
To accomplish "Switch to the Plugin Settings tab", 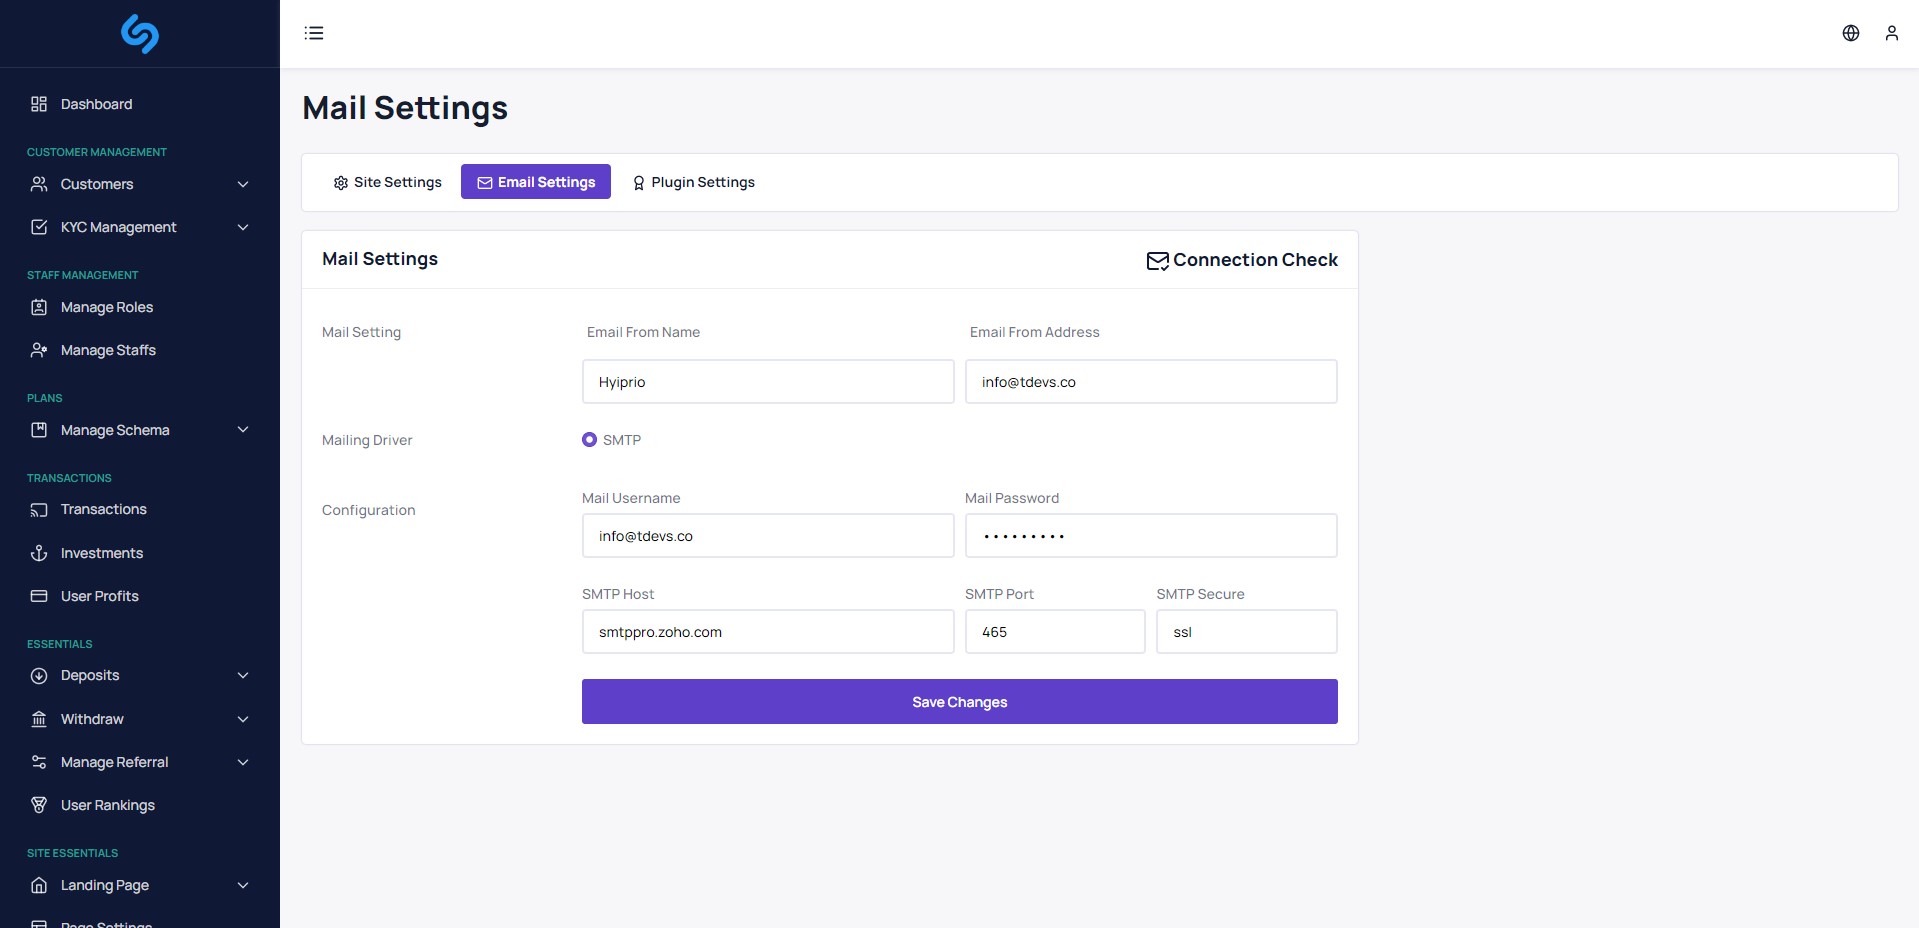I will coord(693,182).
